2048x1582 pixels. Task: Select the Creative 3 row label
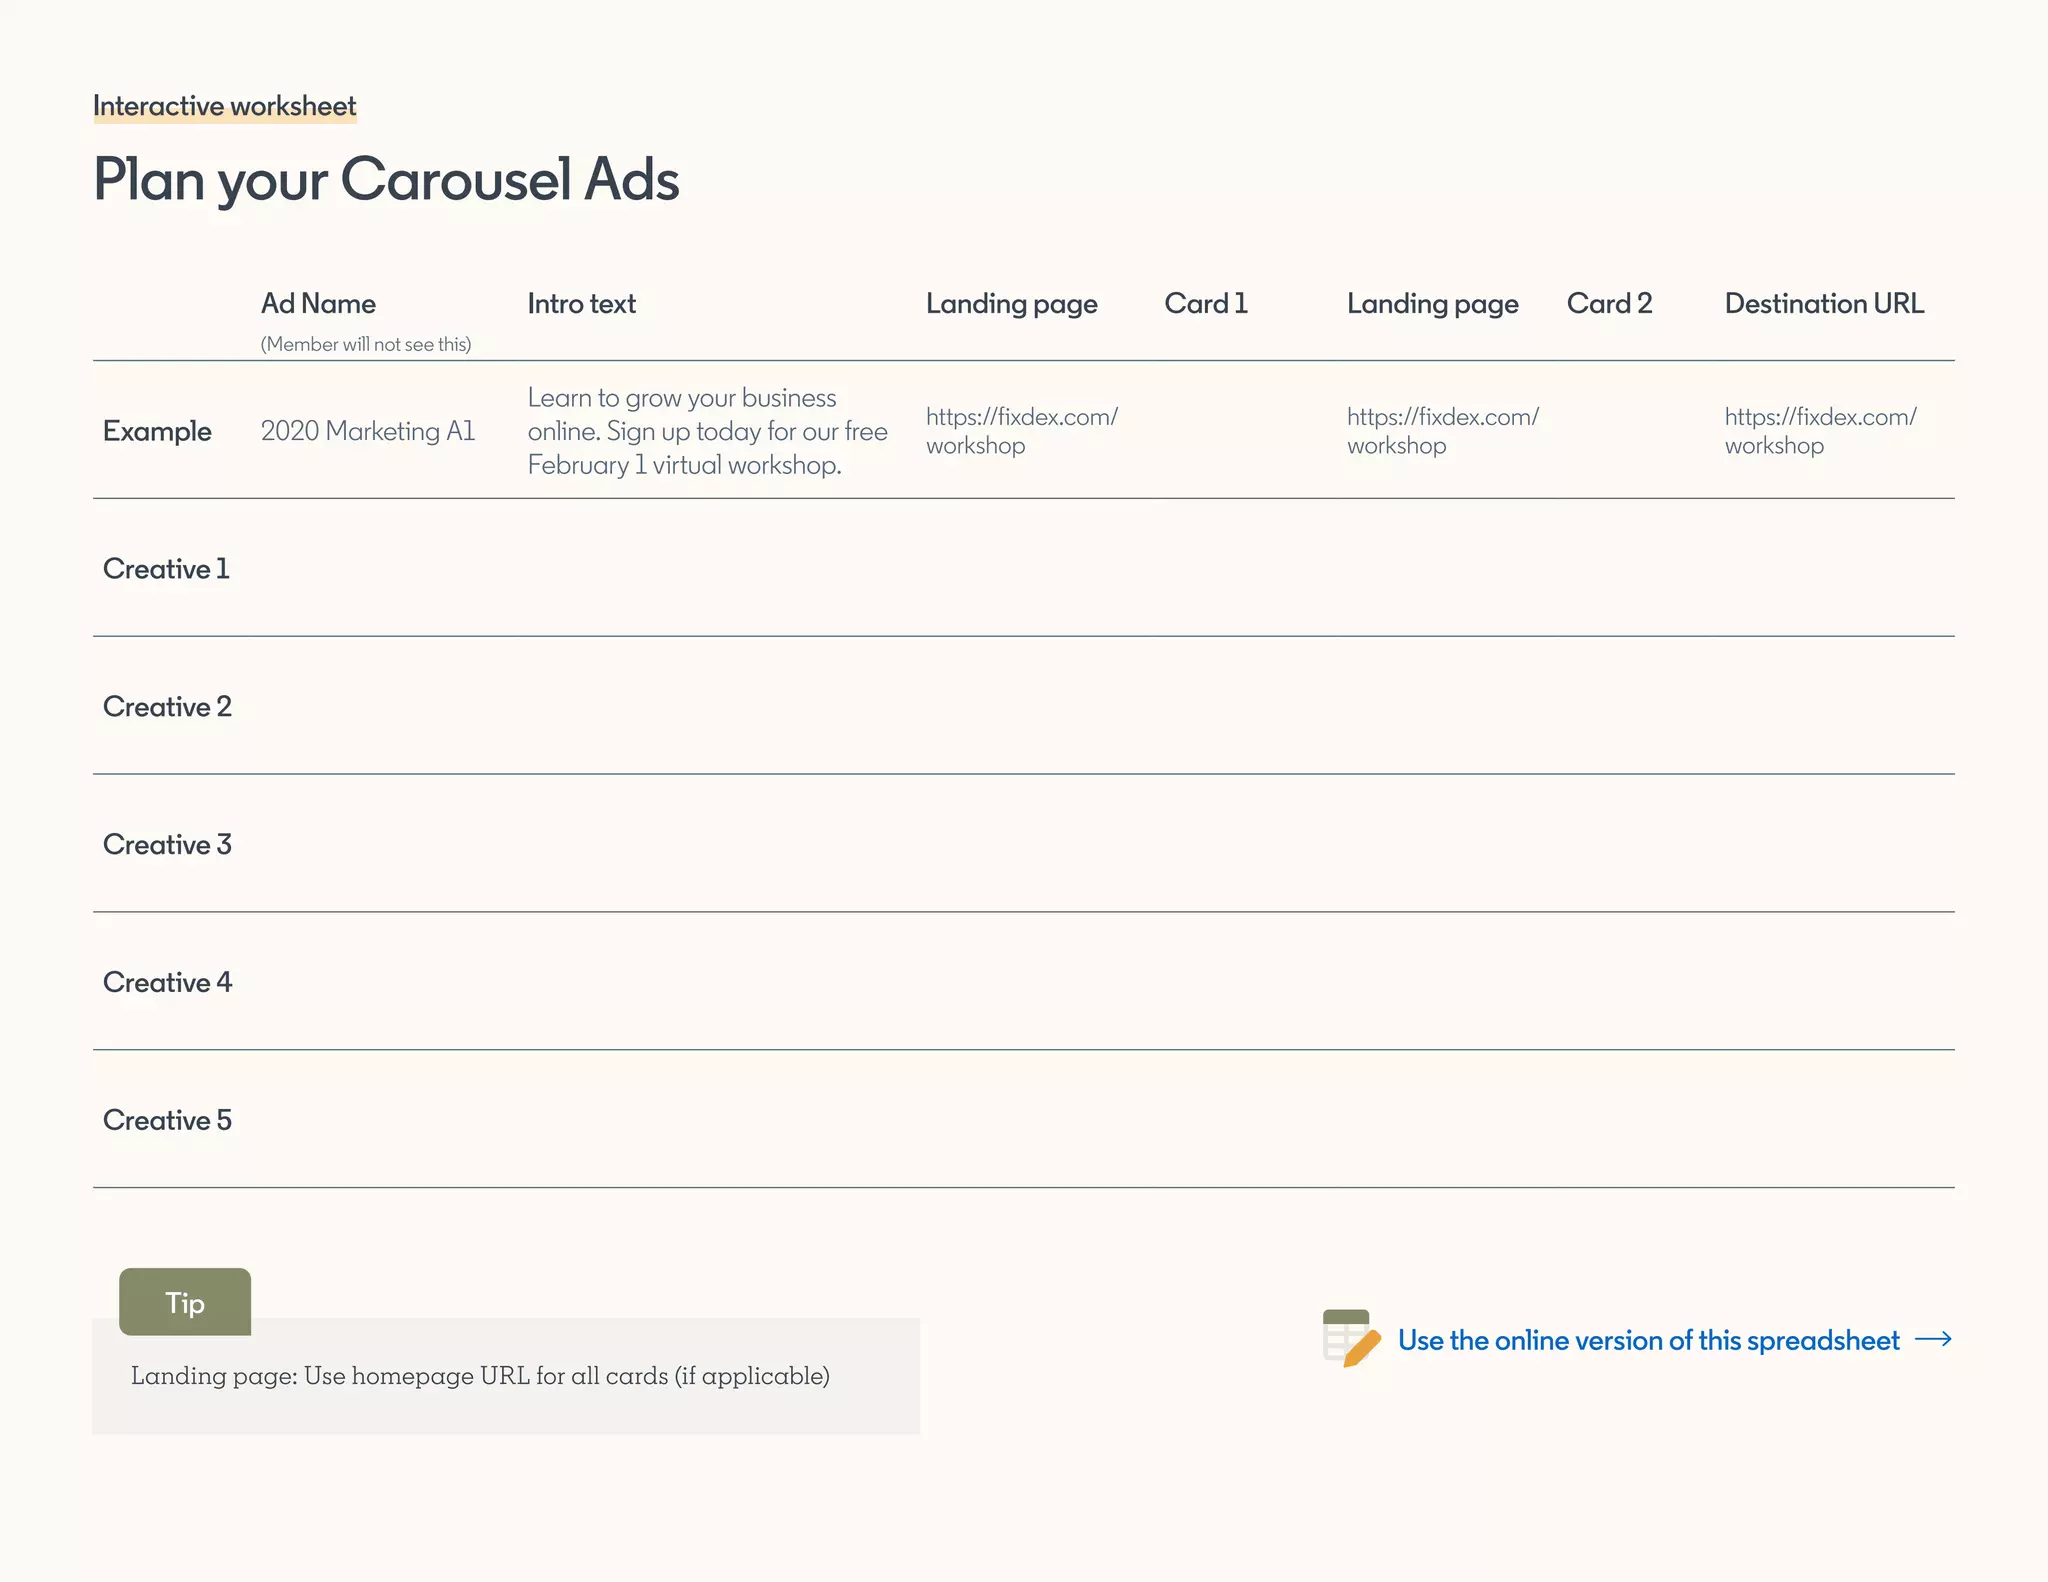167,845
